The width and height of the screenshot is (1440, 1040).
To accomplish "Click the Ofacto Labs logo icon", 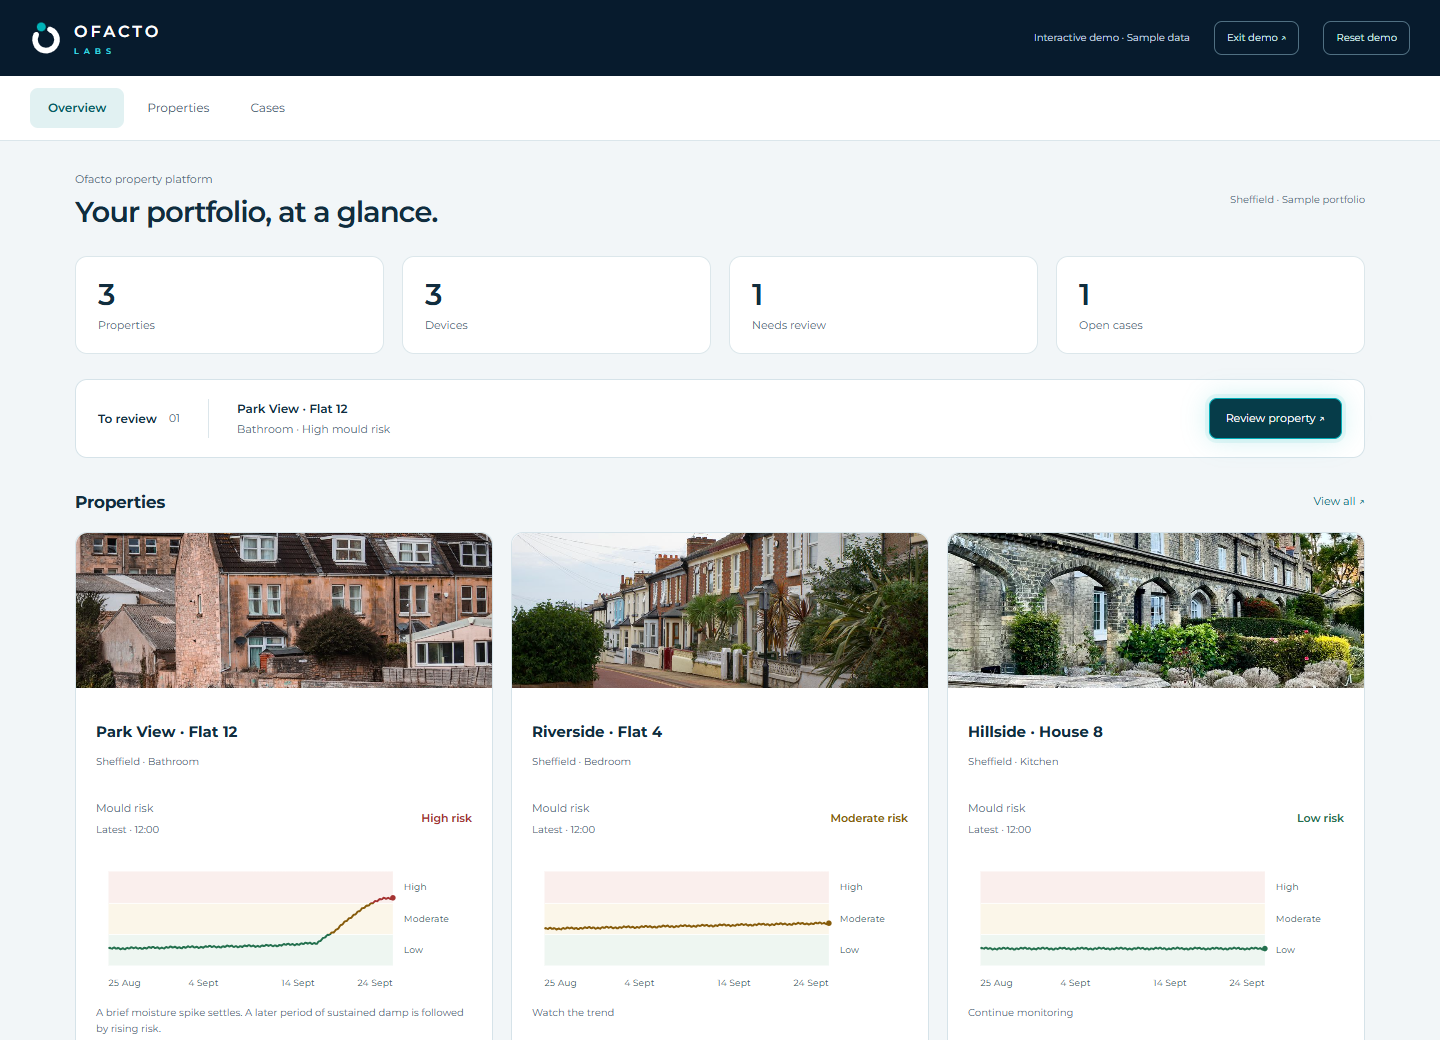I will 46,38.
